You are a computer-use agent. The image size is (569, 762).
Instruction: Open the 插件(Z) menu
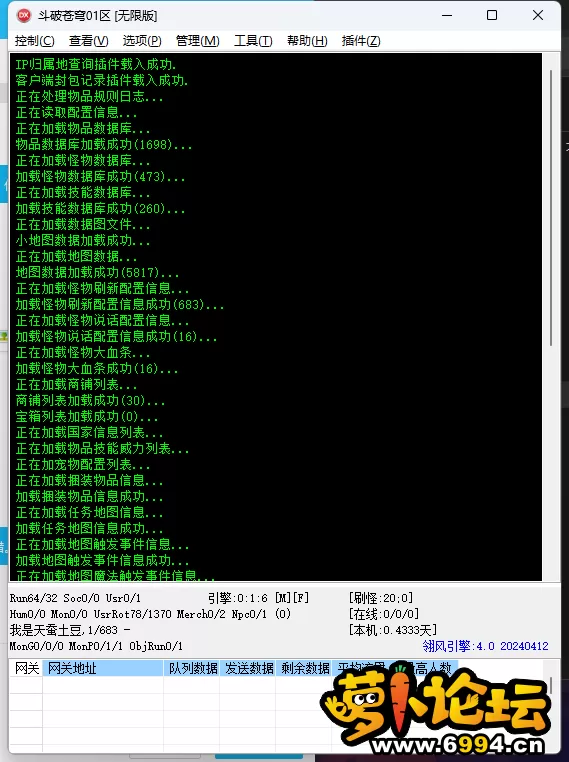point(361,41)
